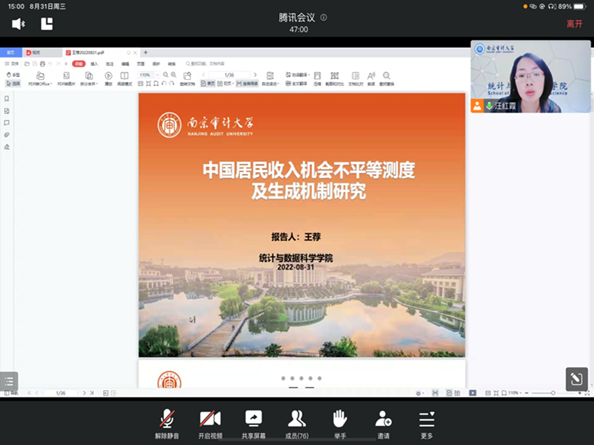The image size is (594, 445).
Task: Raise hand with 举手 icon
Action: (340, 424)
